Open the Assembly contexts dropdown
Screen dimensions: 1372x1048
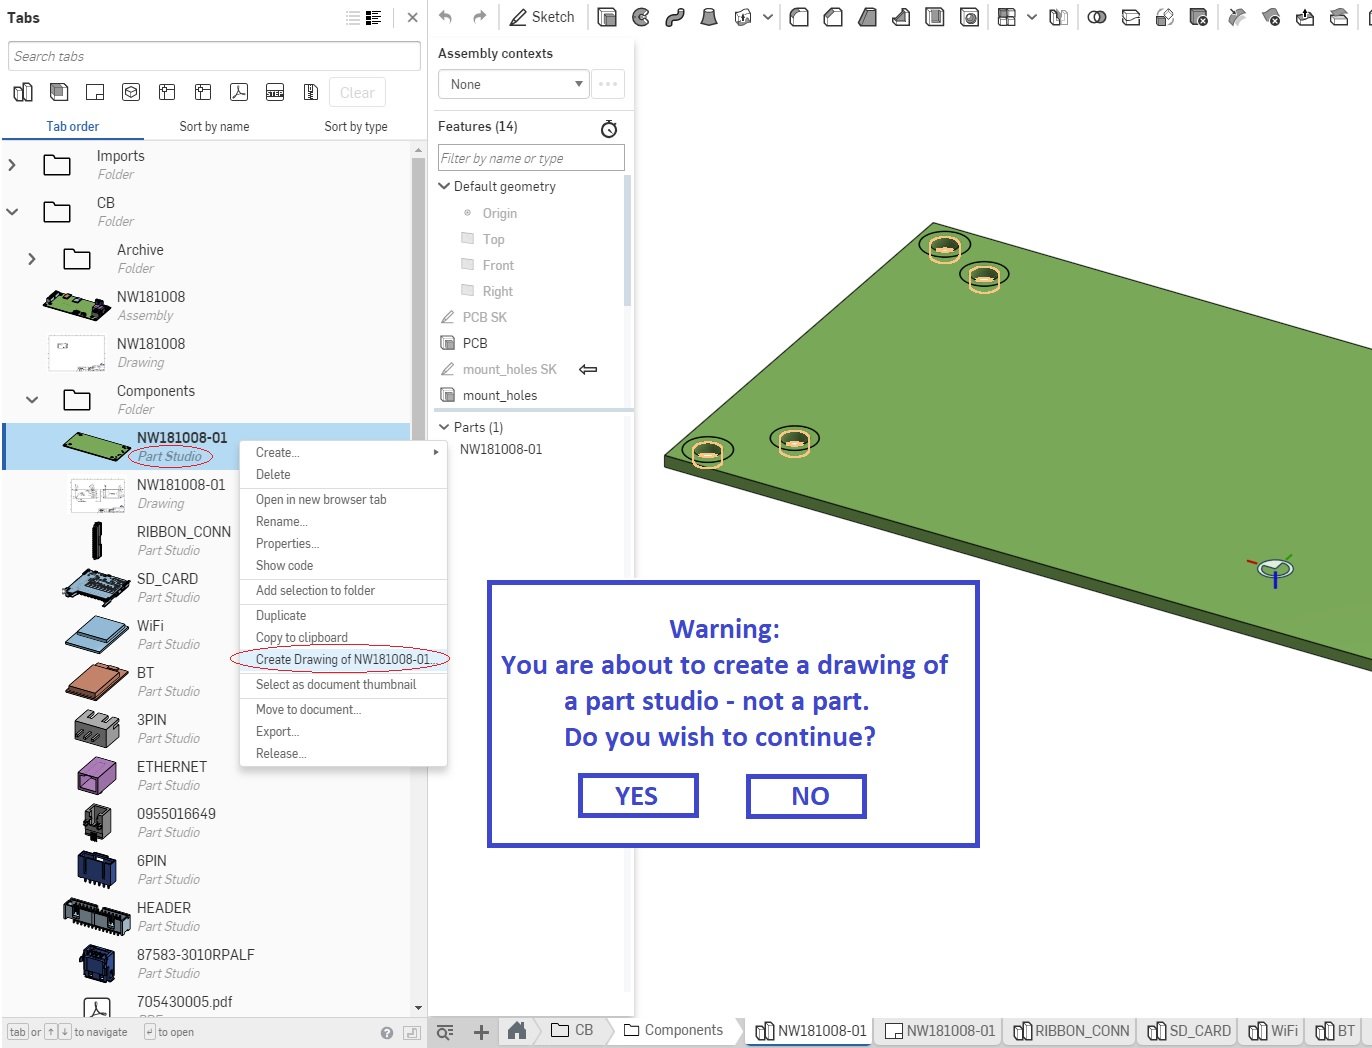[x=513, y=84]
